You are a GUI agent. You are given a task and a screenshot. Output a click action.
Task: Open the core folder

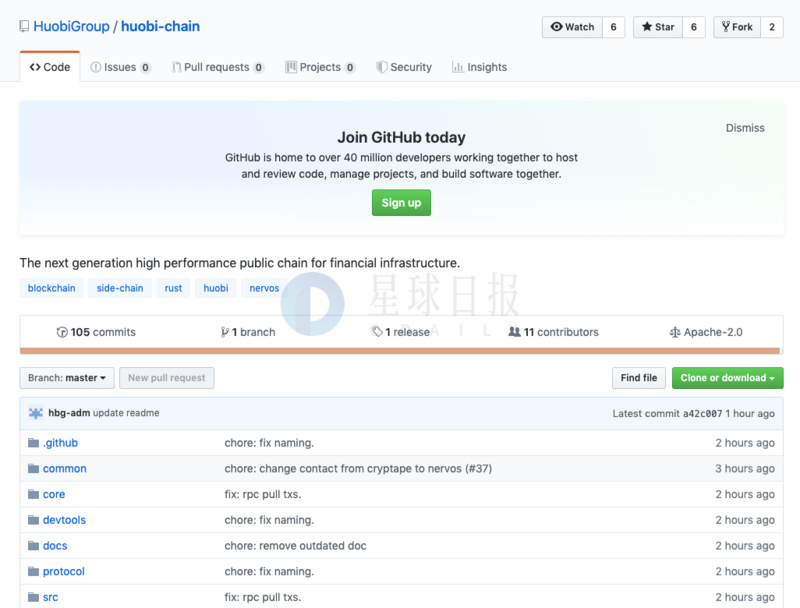tap(54, 494)
